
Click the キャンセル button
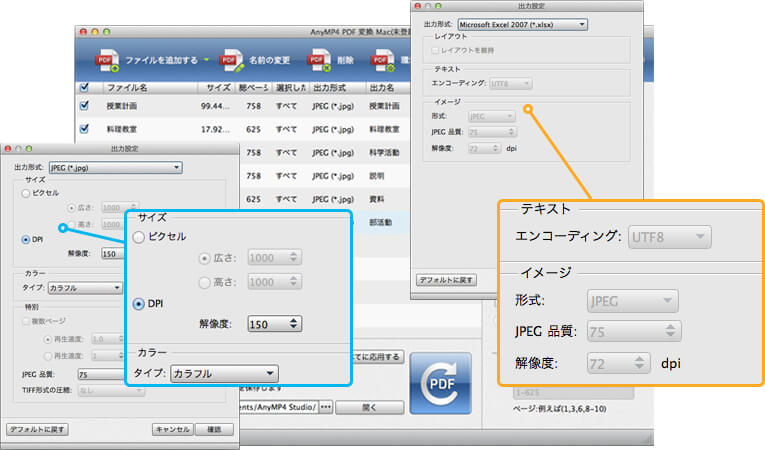click(173, 430)
